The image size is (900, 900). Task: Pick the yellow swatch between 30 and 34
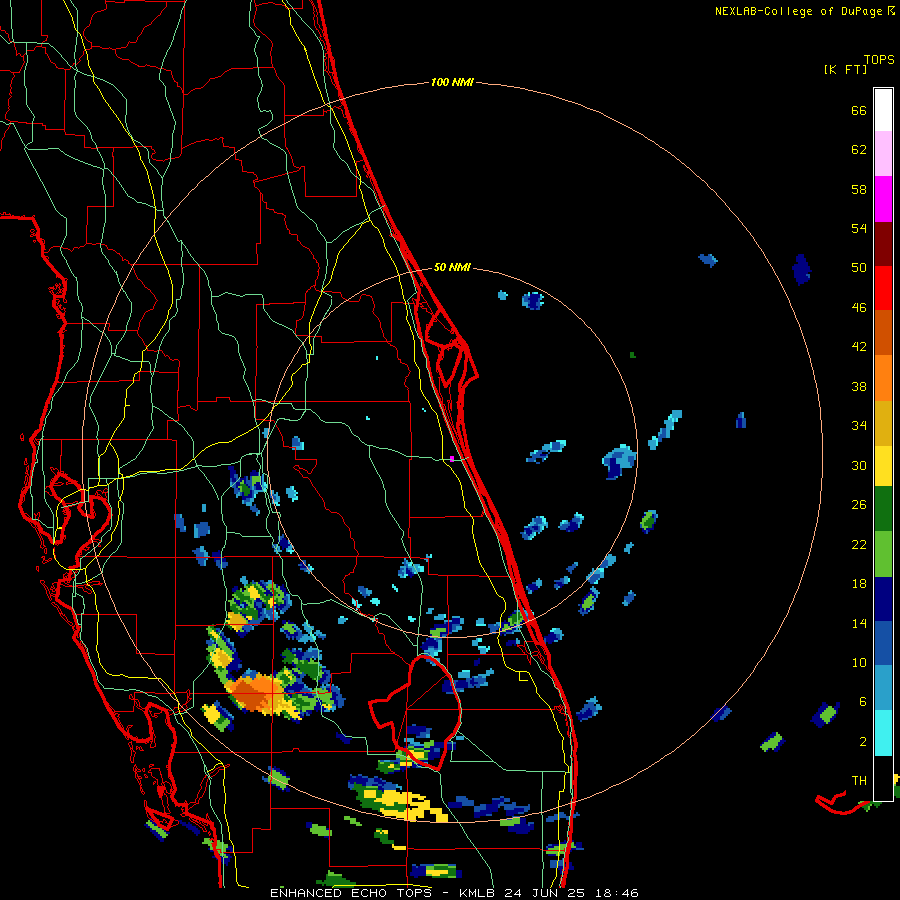883,465
